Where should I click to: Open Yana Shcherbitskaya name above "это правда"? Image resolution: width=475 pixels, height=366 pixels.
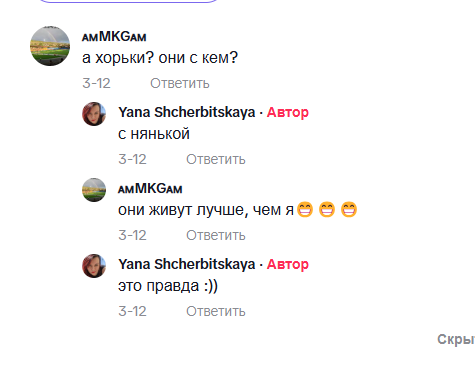(187, 264)
